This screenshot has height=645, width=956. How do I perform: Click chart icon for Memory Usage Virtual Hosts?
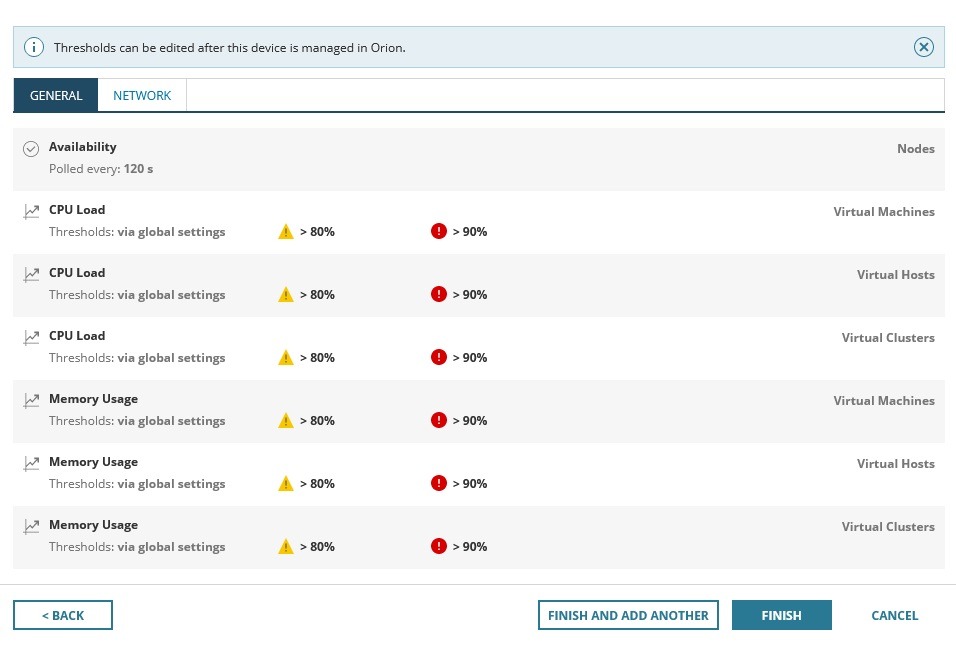click(x=31, y=463)
